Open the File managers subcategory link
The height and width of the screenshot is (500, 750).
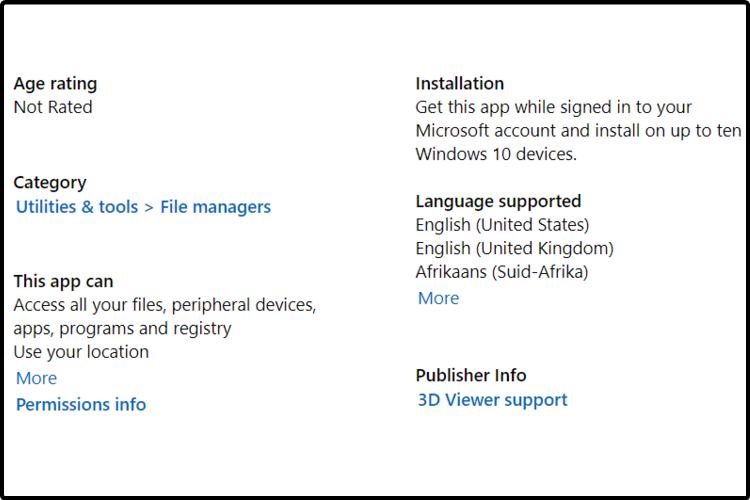pos(215,207)
